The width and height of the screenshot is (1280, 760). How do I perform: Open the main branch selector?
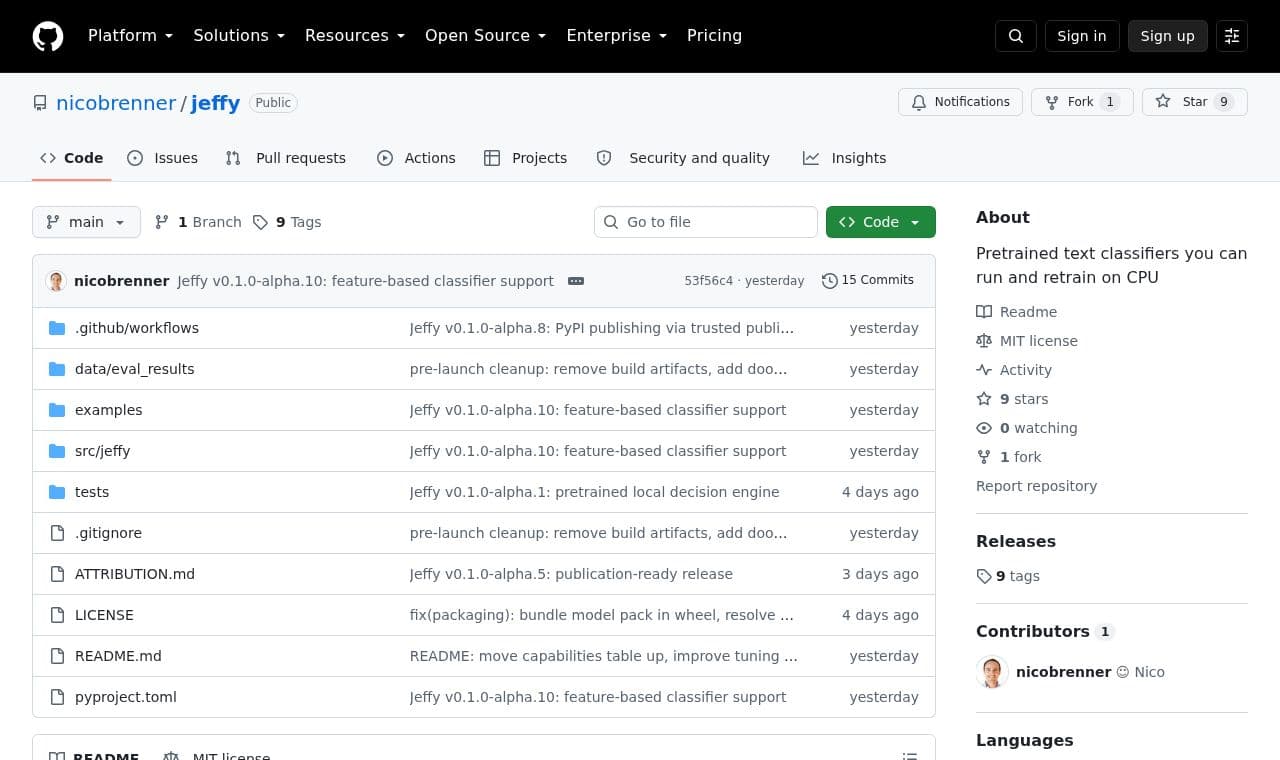(x=86, y=222)
